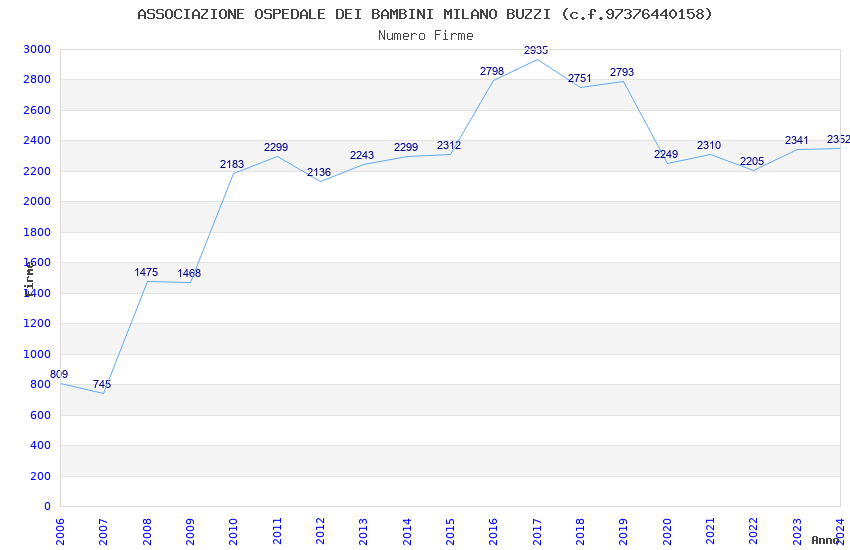The height and width of the screenshot is (550, 850).
Task: Click the 2249 data label
Action: [666, 154]
